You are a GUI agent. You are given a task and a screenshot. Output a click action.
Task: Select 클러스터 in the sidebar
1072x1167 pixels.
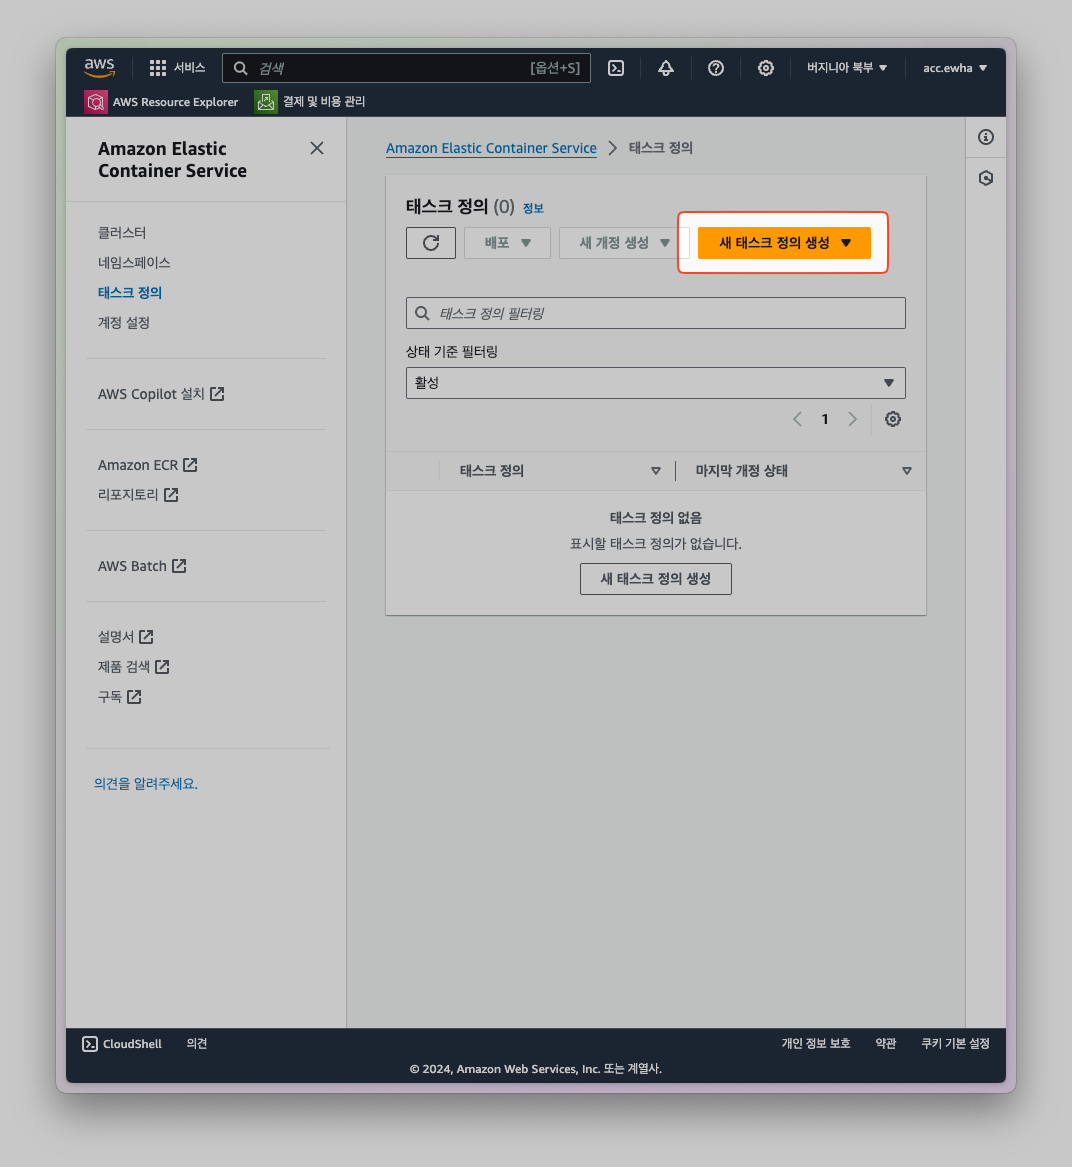pyautogui.click(x=122, y=233)
